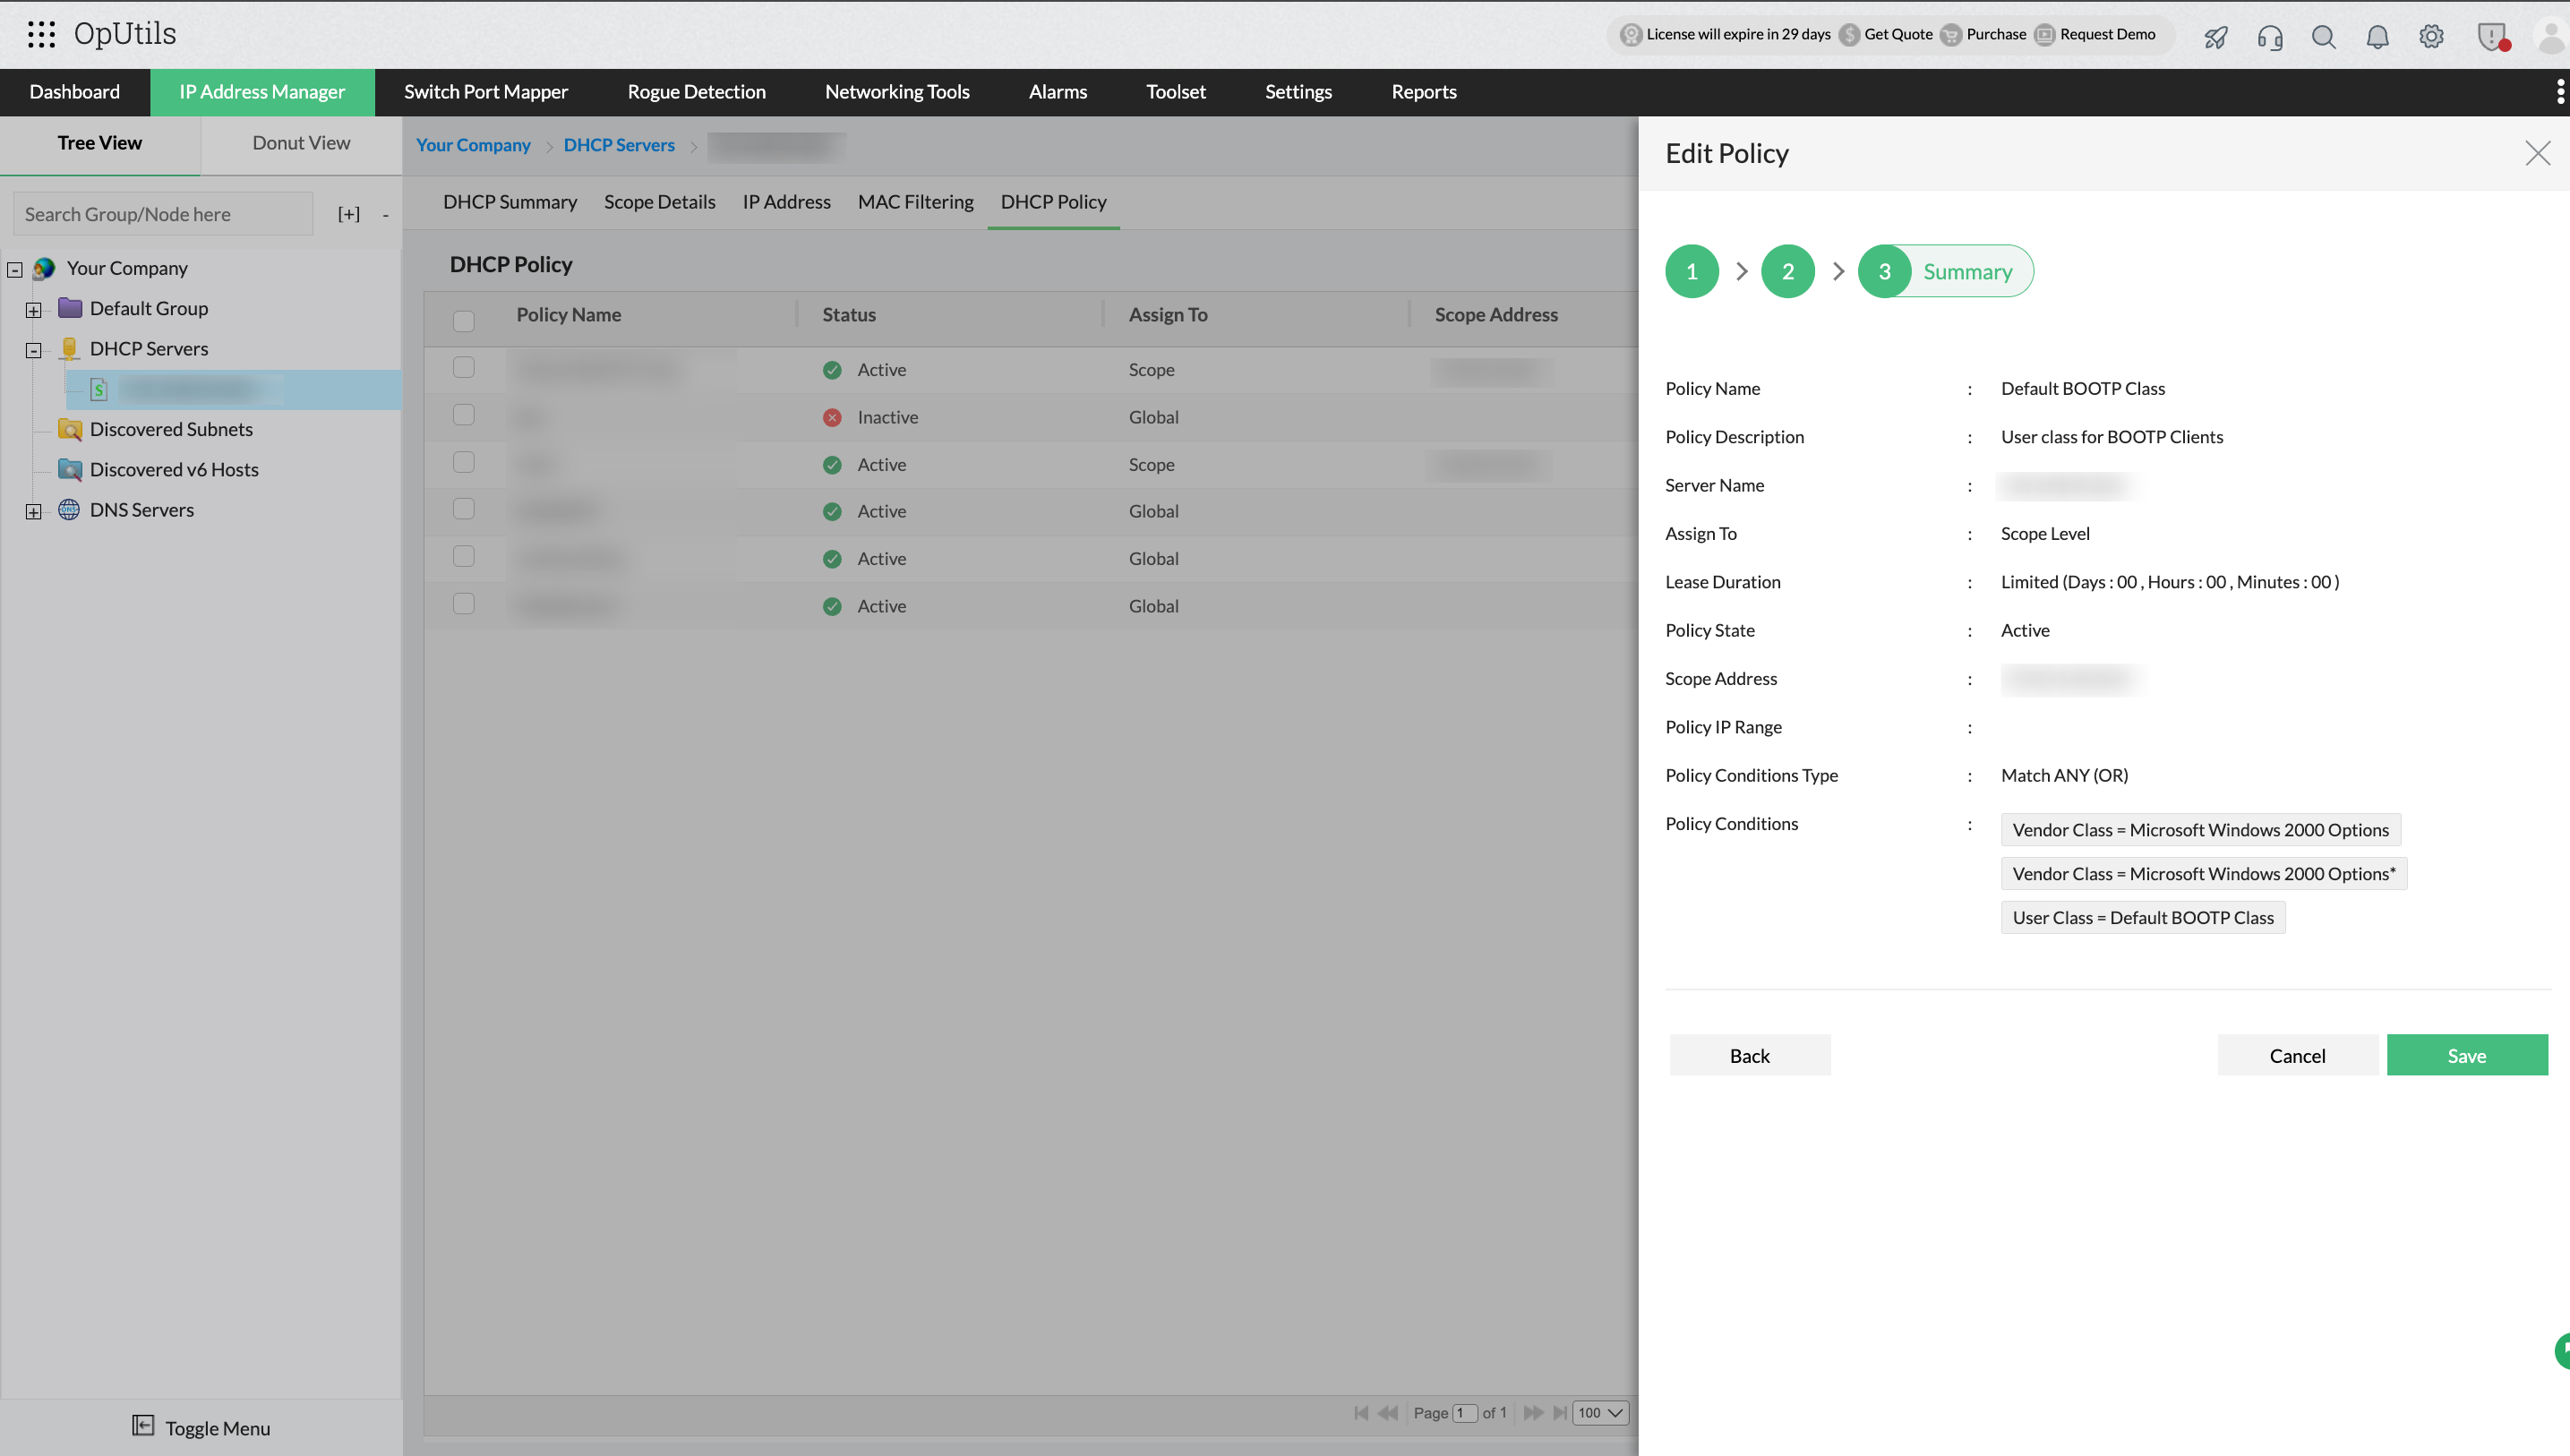Viewport: 2570px width, 1456px height.
Task: Click the Toggle Menu sidebar icon
Action: click(143, 1426)
